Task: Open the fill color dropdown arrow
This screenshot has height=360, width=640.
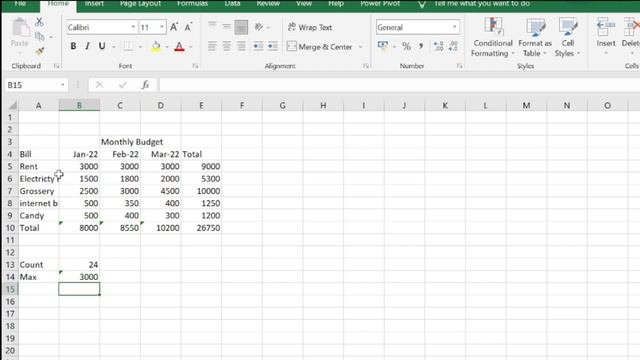Action: (167, 47)
